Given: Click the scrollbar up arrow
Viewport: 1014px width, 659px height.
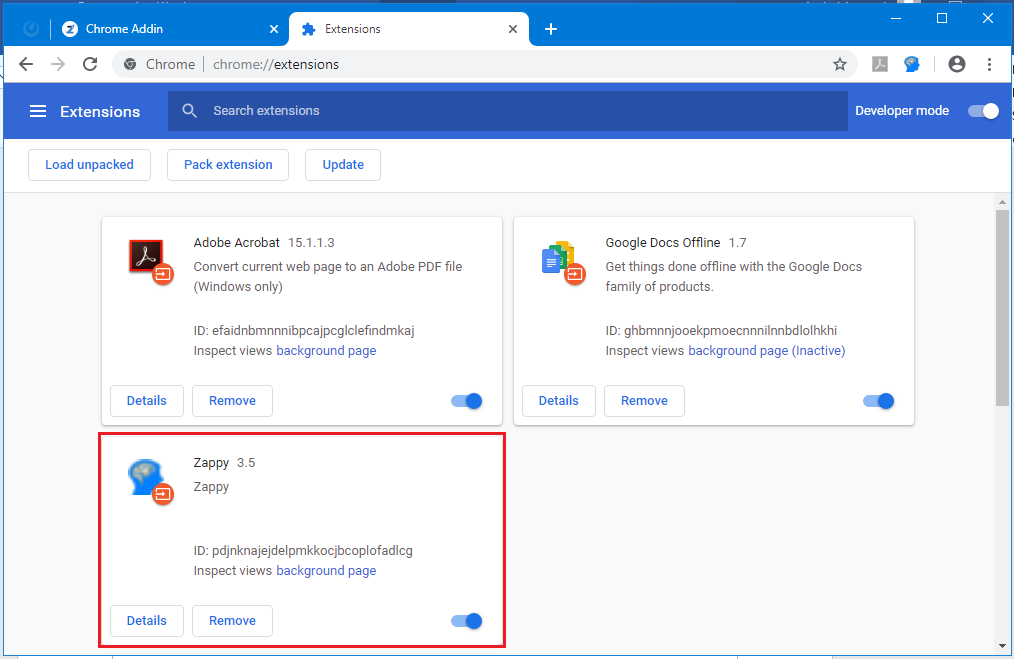Looking at the screenshot, I should 1002,202.
